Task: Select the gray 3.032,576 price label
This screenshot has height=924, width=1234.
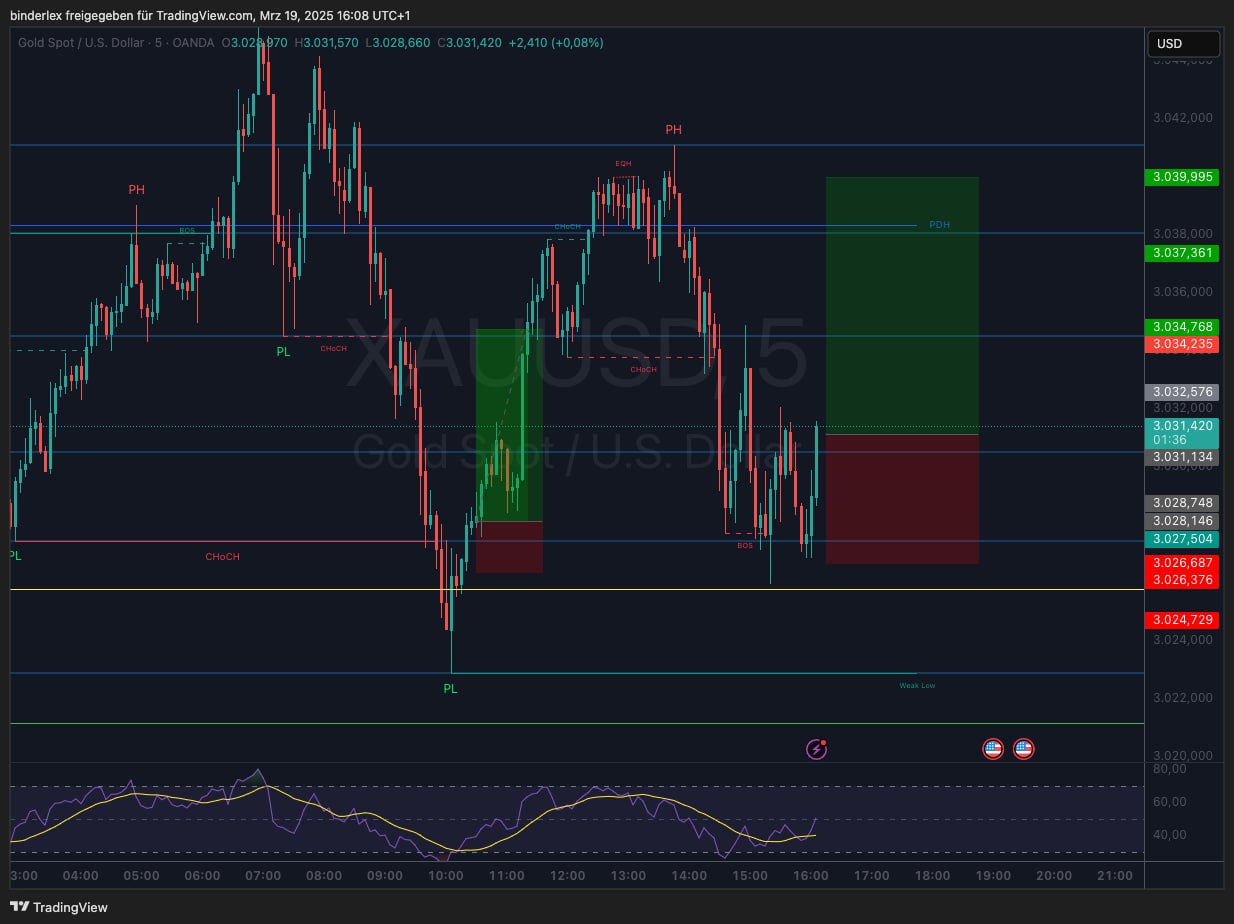Action: tap(1181, 392)
